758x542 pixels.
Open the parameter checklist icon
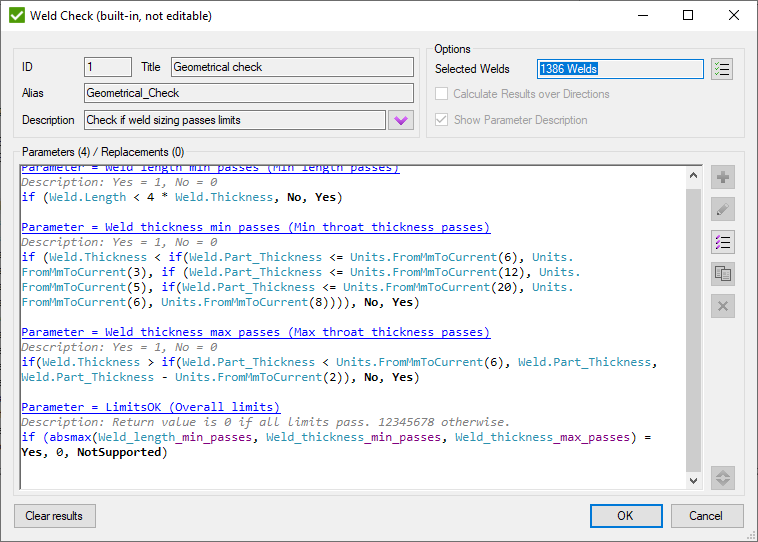(x=722, y=242)
